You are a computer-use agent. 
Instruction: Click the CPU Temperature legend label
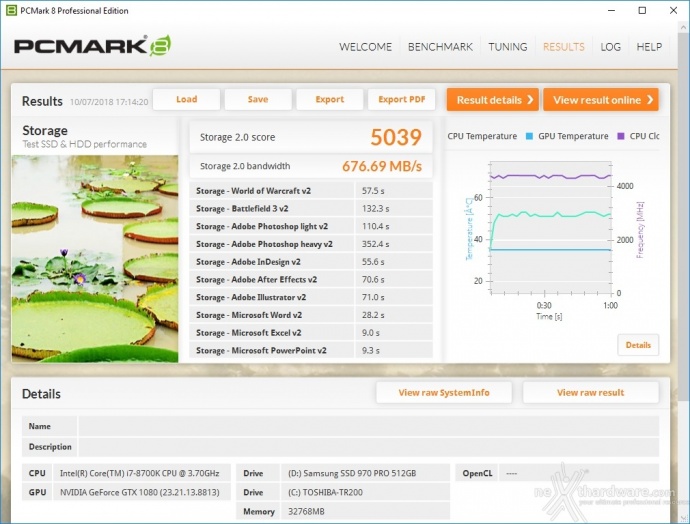[x=482, y=136]
